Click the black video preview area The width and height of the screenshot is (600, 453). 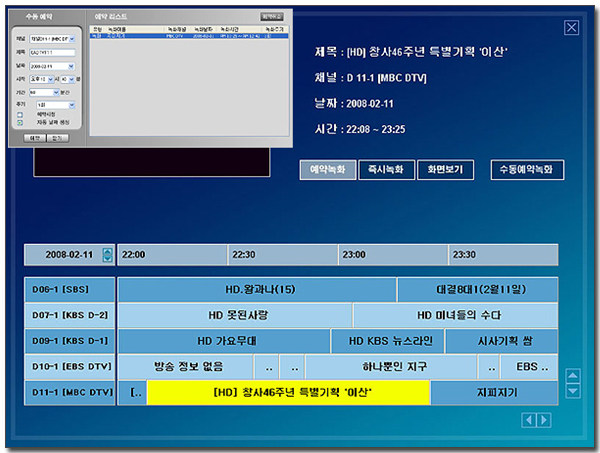152,162
